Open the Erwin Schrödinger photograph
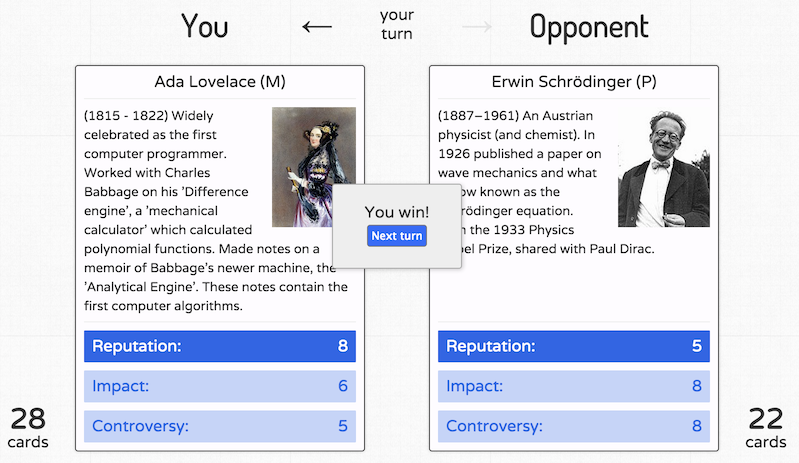Image resolution: width=799 pixels, height=463 pixels. 663,167
